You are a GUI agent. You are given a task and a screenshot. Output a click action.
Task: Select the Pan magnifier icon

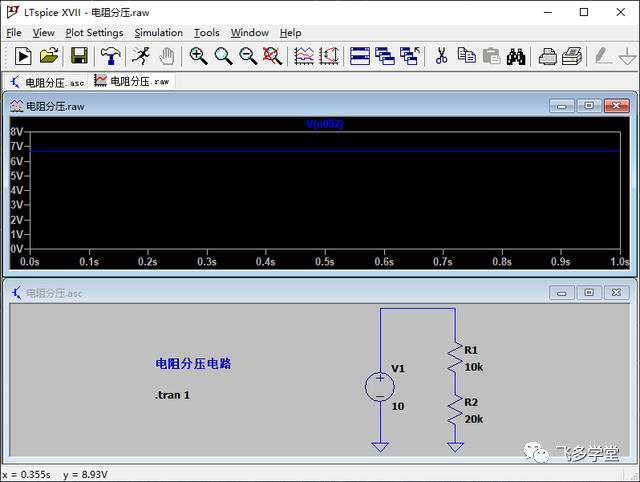click(223, 56)
